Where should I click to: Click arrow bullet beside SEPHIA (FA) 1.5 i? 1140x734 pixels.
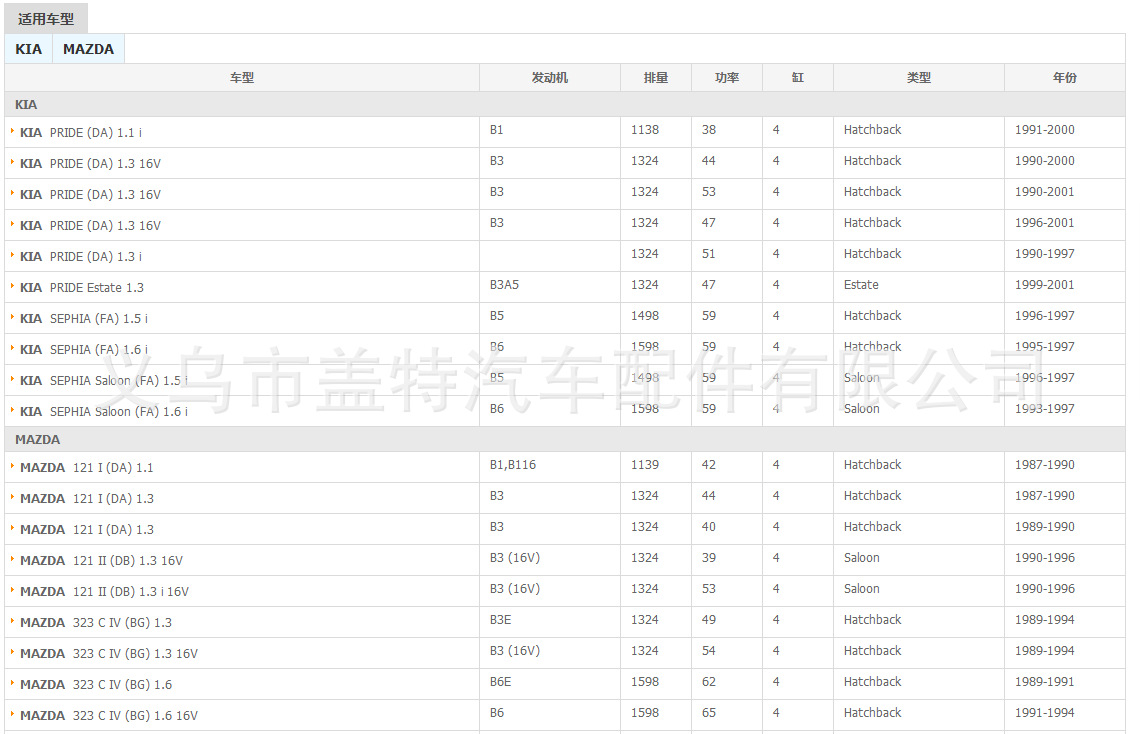(x=12, y=318)
